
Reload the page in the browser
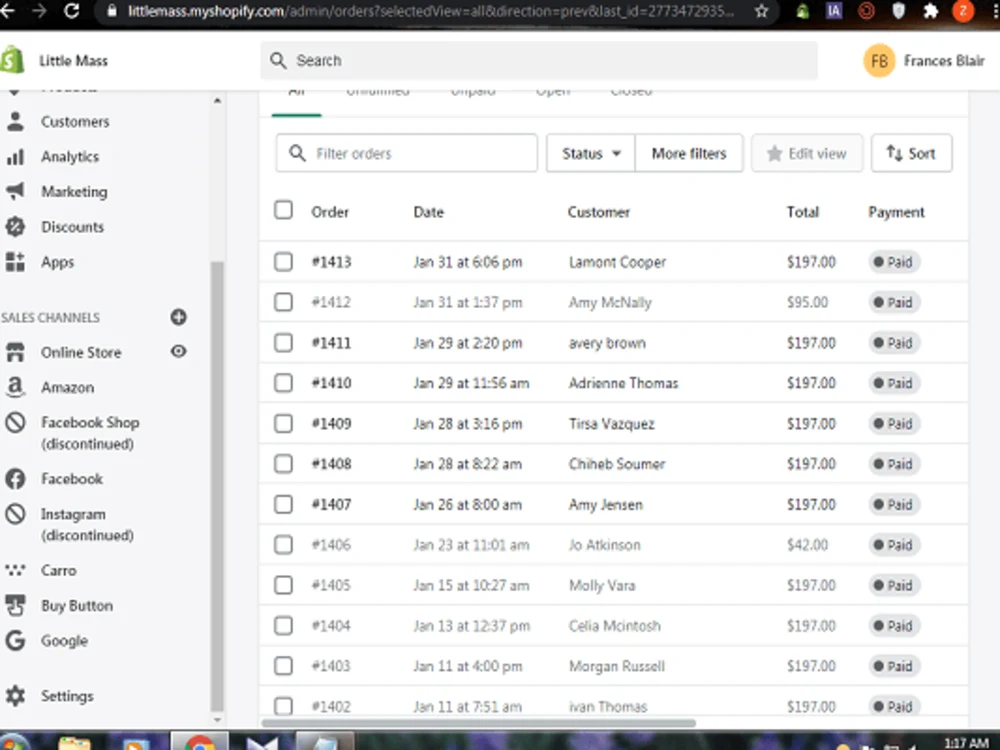71,10
